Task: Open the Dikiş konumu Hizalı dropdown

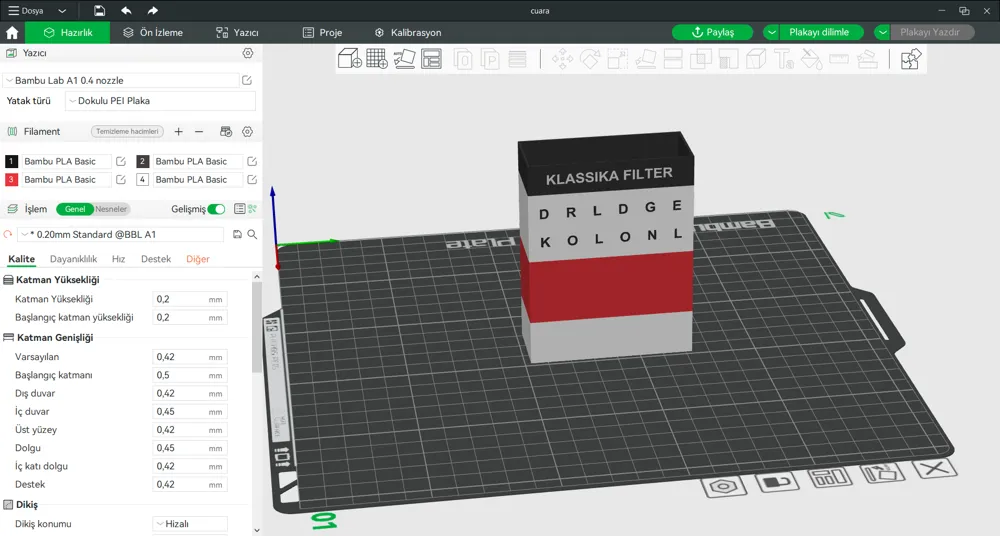Action: tap(190, 524)
